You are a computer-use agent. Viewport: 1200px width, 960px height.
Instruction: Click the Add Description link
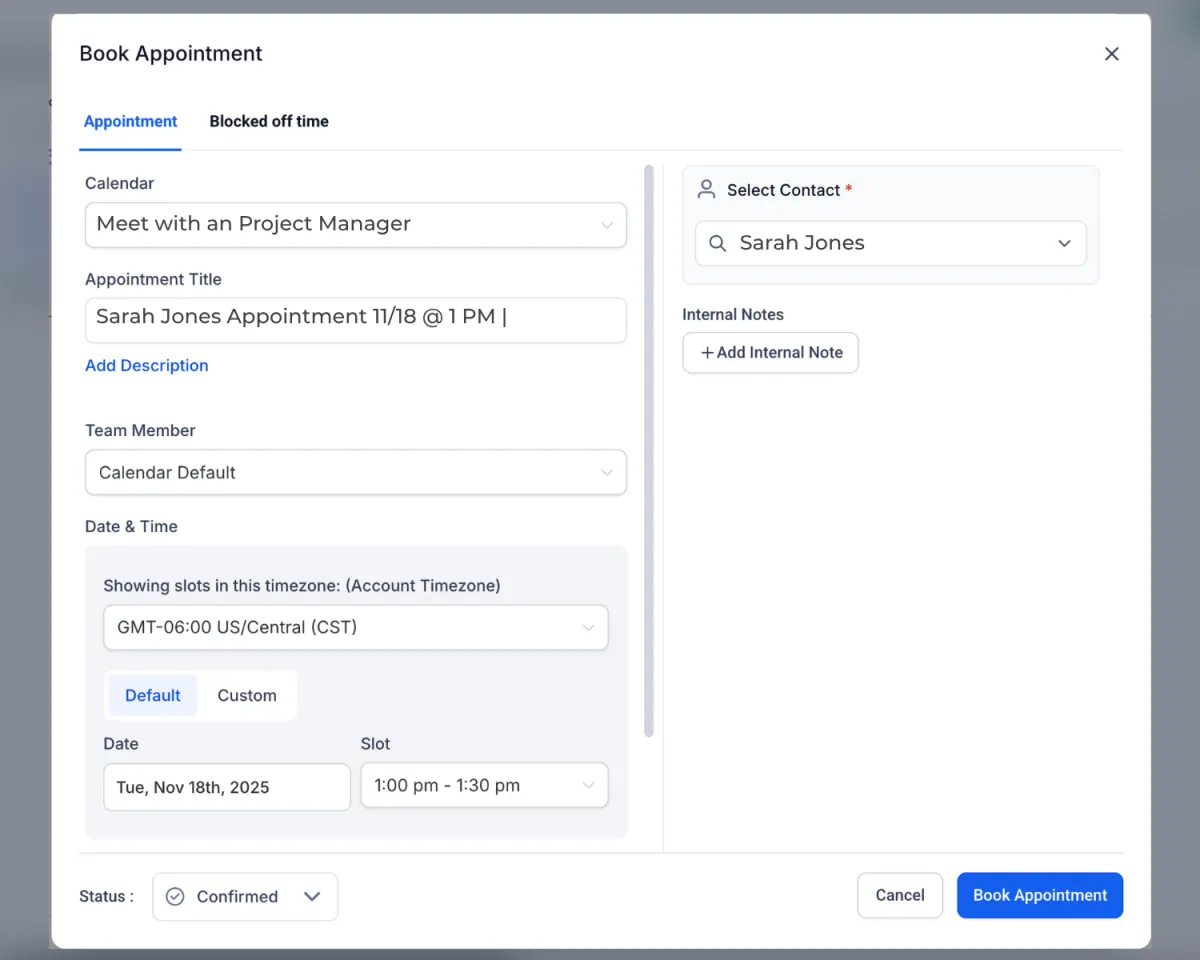click(147, 366)
